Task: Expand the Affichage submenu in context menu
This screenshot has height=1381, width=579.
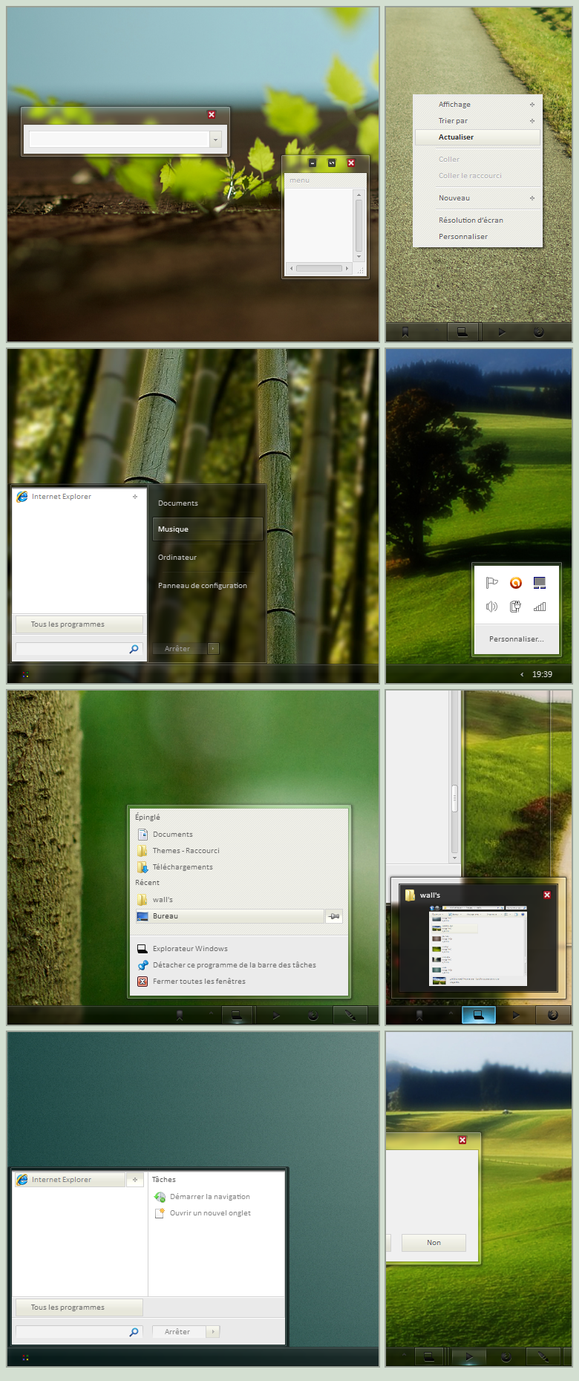Action: pyautogui.click(x=532, y=104)
